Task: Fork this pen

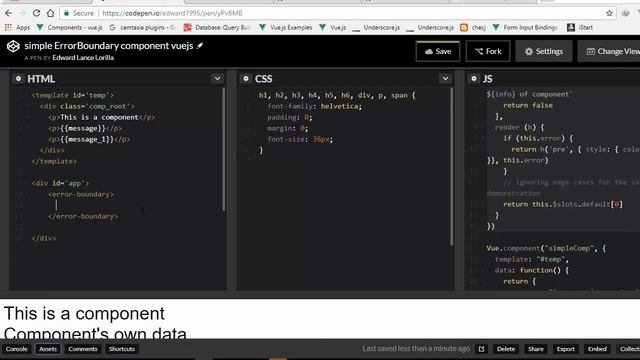Action: (488, 51)
